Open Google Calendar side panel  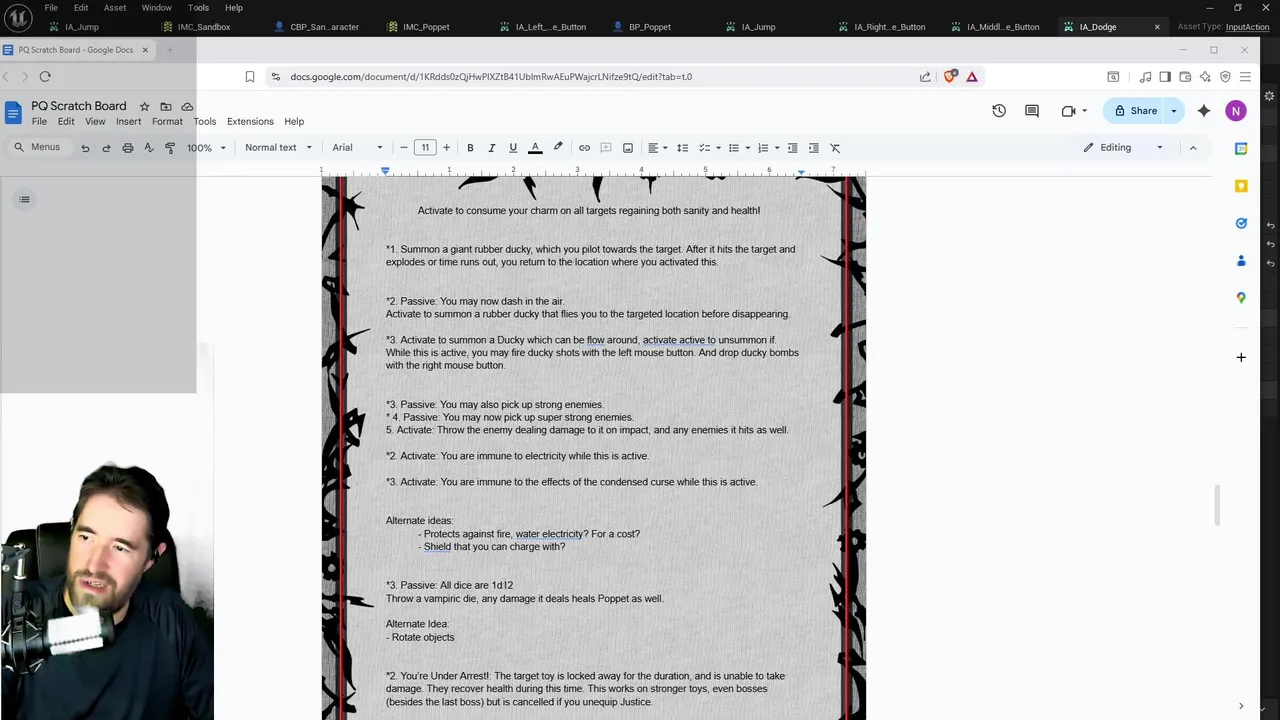[1241, 149]
